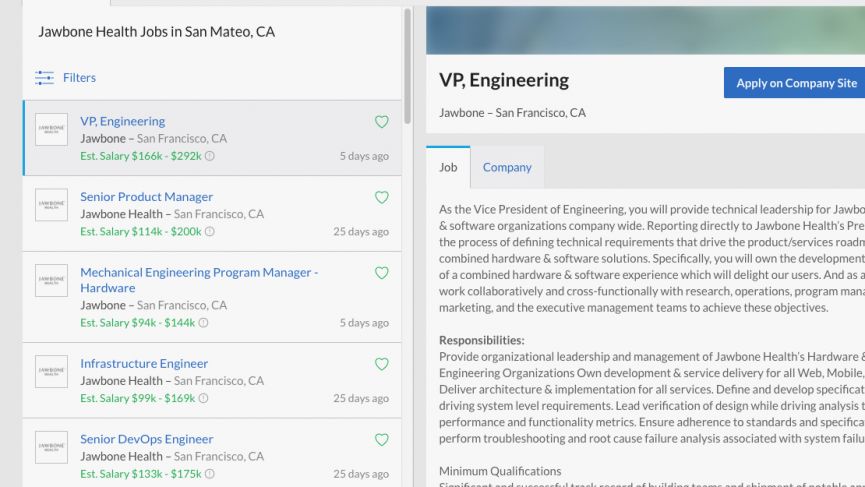
Task: Show salary info for $114k - $200k estimate
Action: tap(210, 232)
